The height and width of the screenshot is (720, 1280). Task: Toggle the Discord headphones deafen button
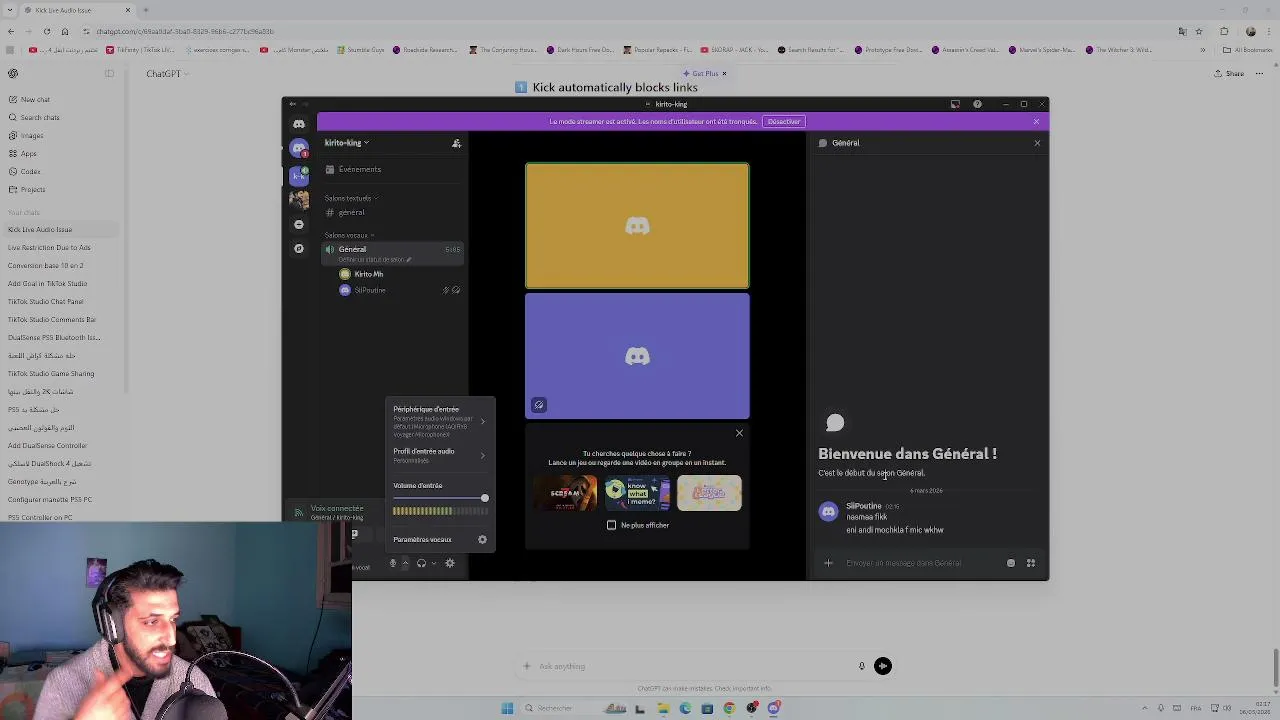coord(421,564)
